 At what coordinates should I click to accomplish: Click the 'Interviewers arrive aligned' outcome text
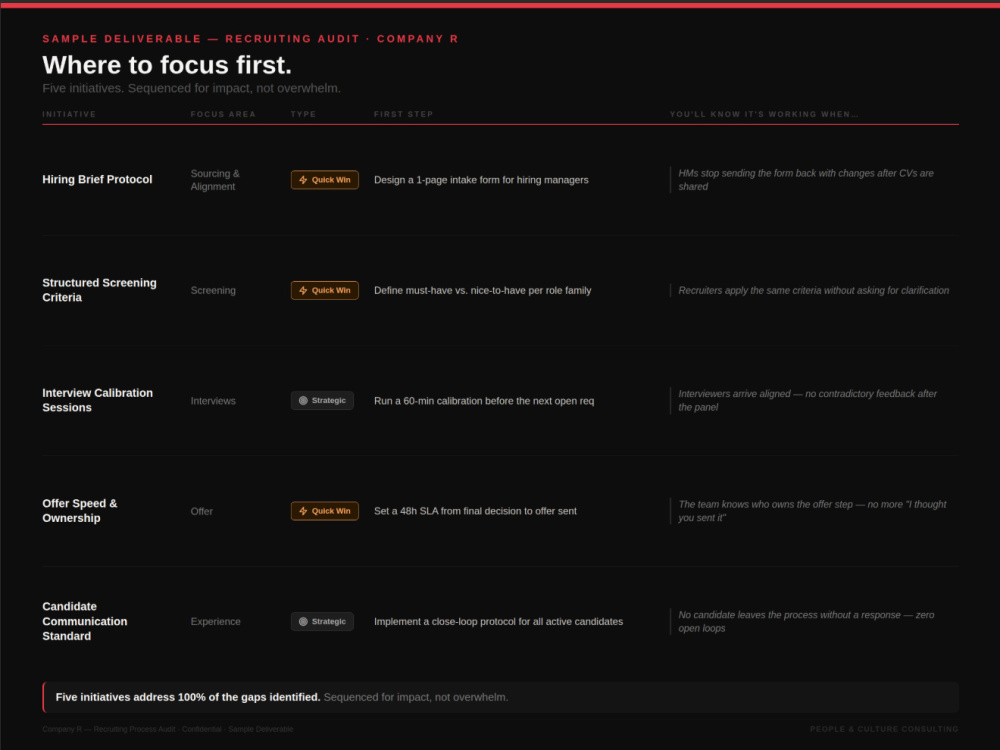pyautogui.click(x=807, y=401)
